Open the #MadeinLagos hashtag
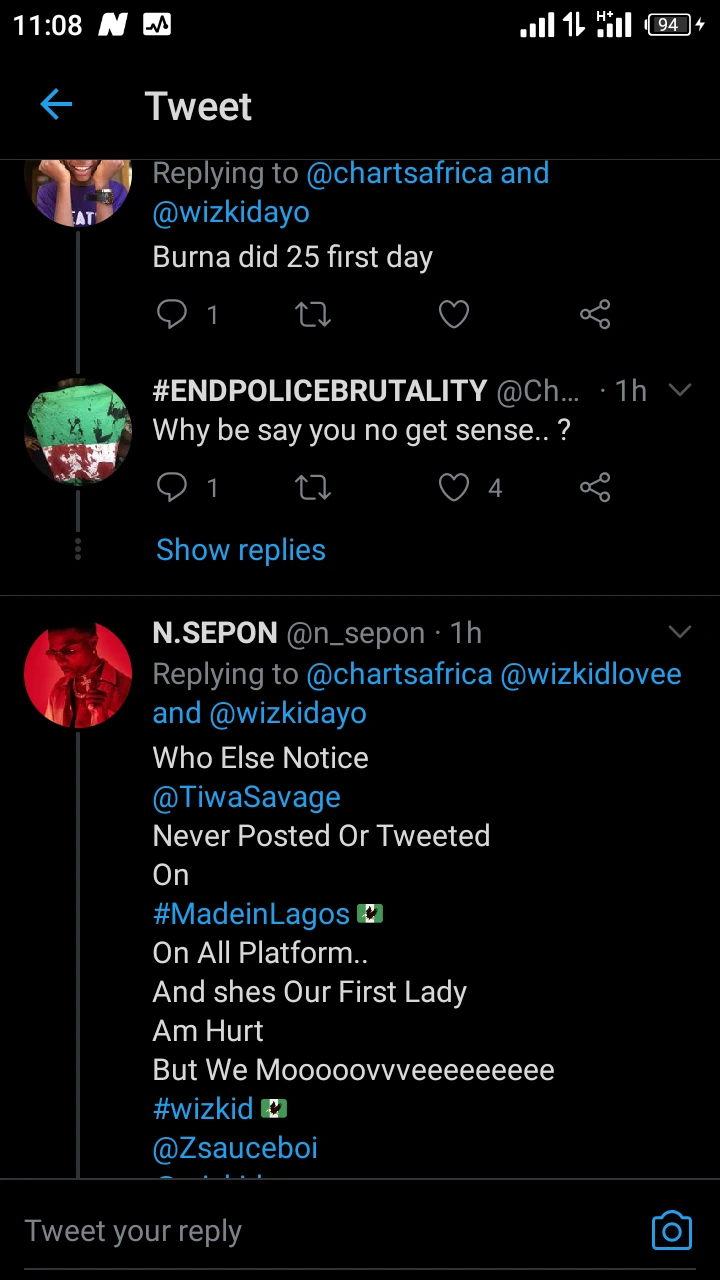 (x=251, y=913)
